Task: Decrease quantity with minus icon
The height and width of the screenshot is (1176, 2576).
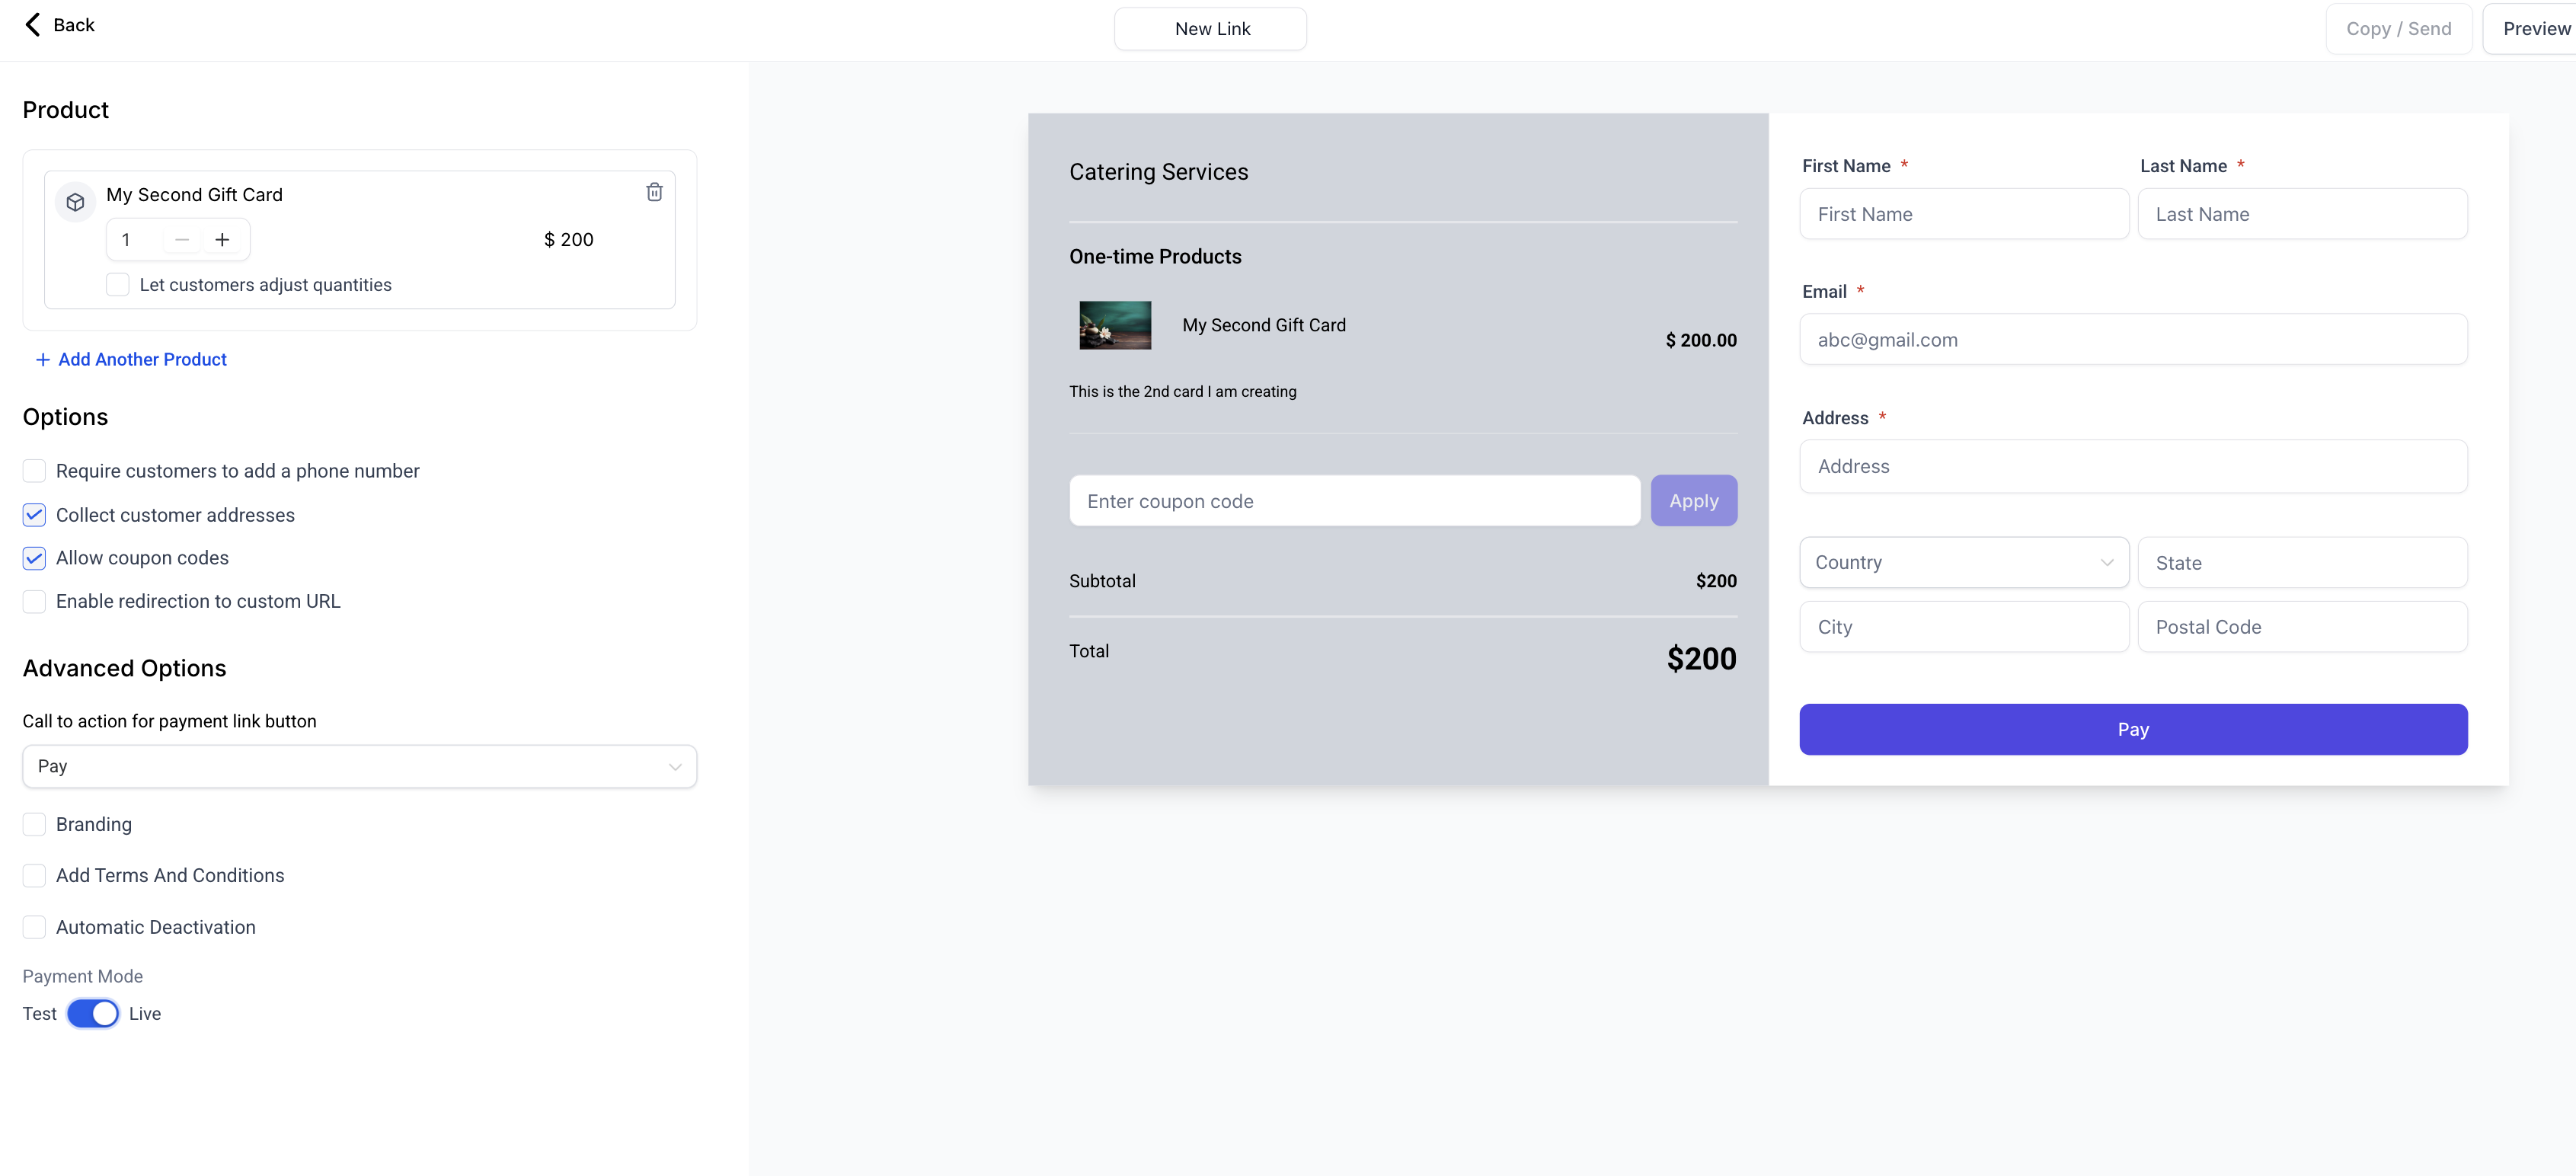Action: click(x=182, y=240)
